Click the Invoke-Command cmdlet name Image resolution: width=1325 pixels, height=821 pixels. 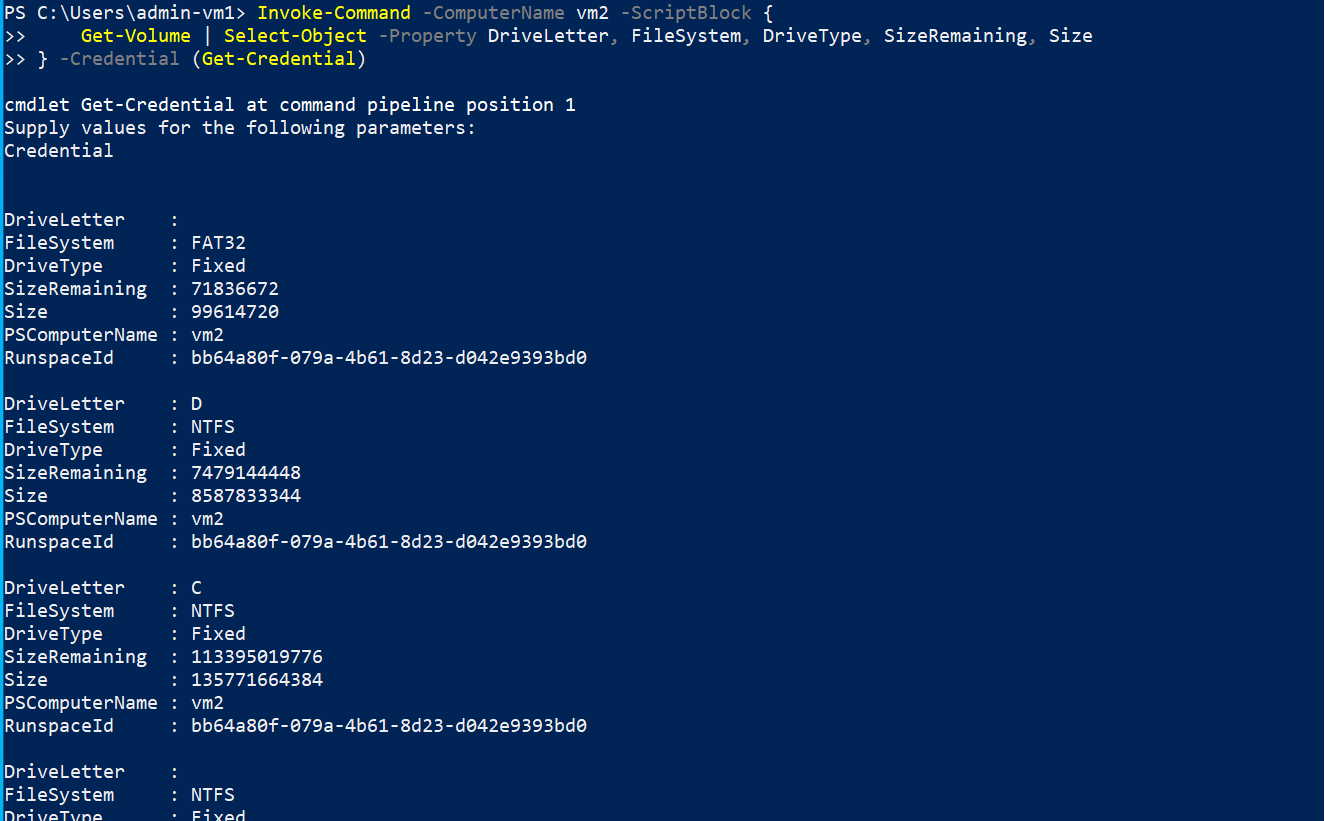tap(334, 13)
